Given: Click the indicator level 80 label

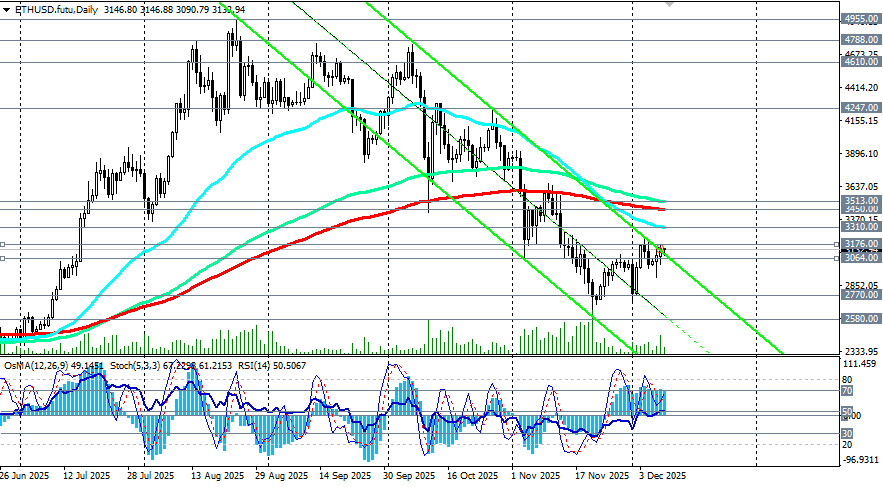Looking at the screenshot, I should click(x=846, y=380).
